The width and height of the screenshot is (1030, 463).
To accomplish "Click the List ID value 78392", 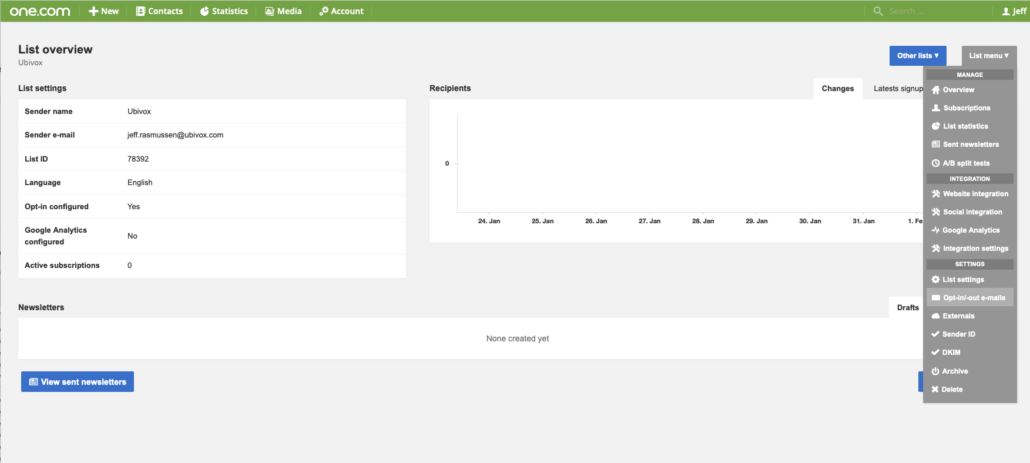I will click(x=138, y=159).
